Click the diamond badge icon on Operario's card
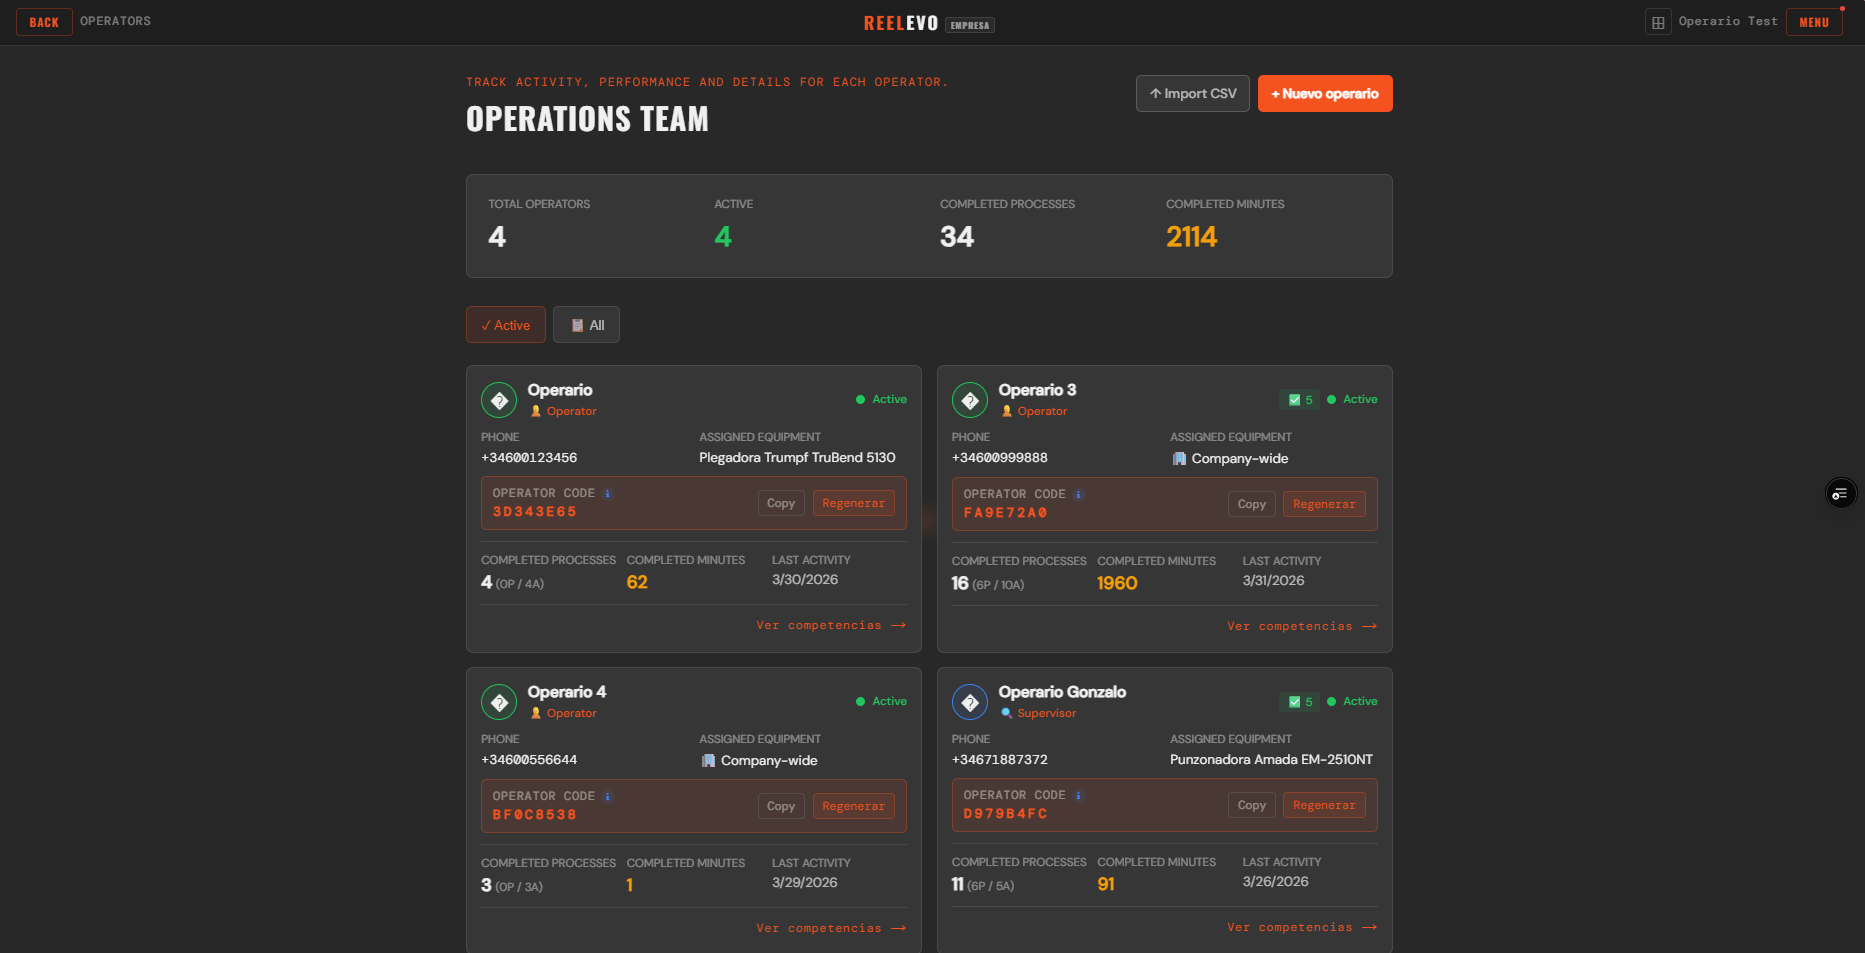The height and width of the screenshot is (953, 1865). coord(499,399)
